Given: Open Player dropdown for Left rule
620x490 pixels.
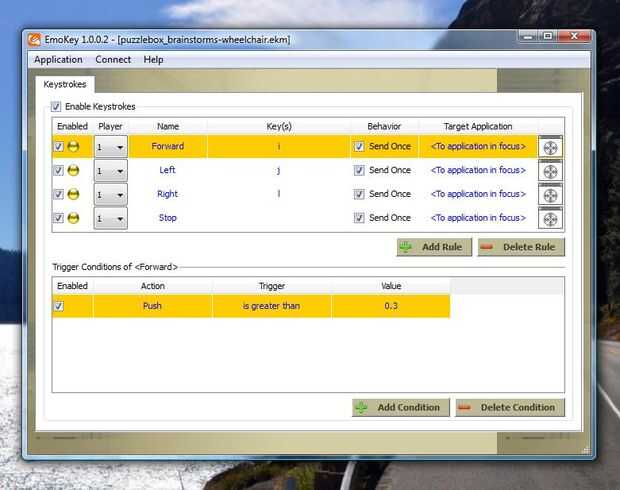Looking at the screenshot, I should tap(111, 171).
